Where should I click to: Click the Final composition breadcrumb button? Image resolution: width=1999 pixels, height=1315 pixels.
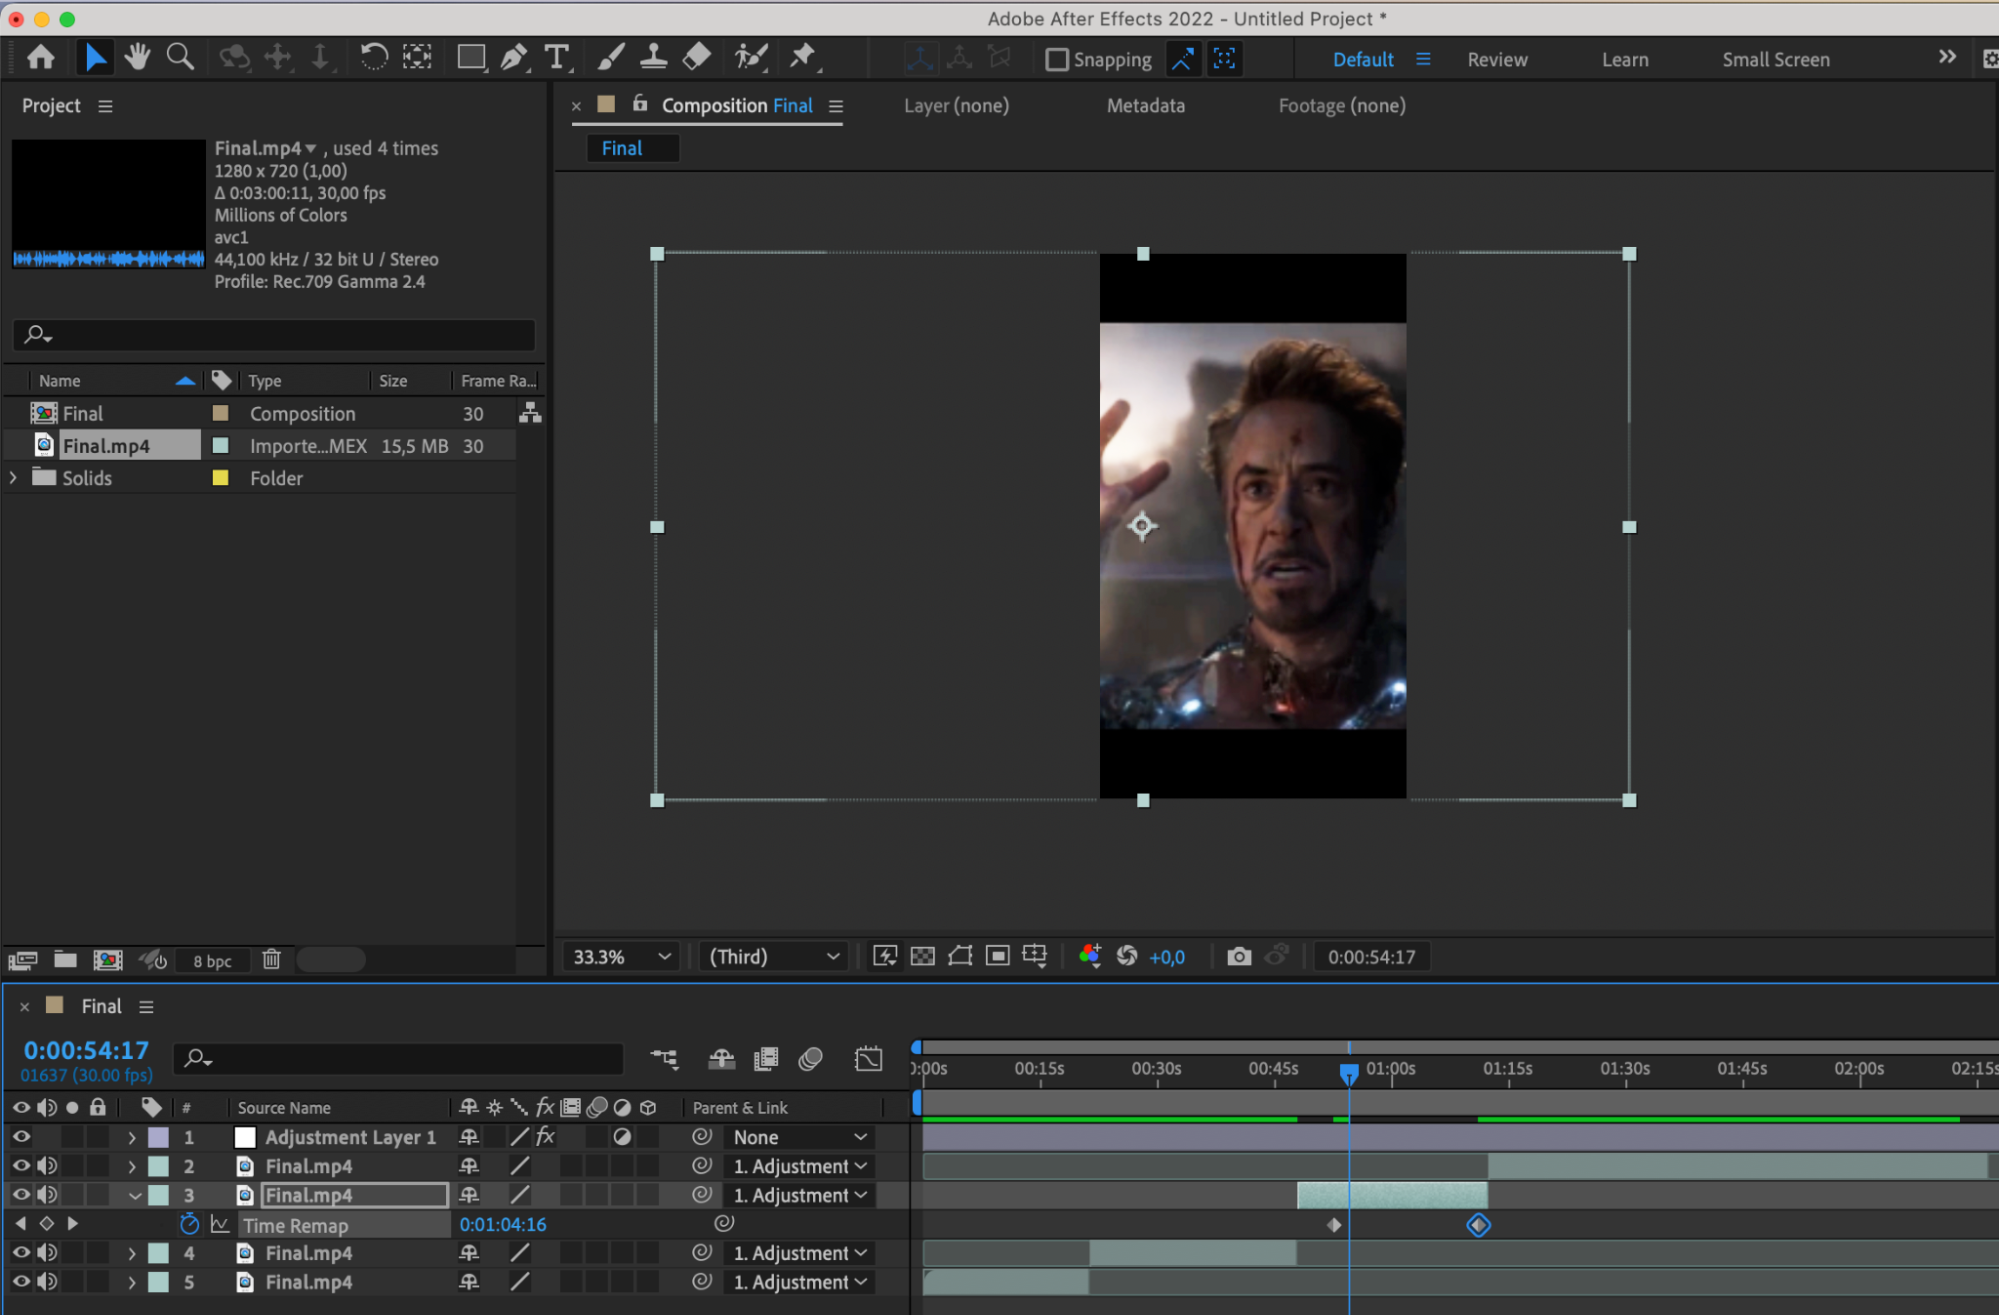tap(632, 148)
